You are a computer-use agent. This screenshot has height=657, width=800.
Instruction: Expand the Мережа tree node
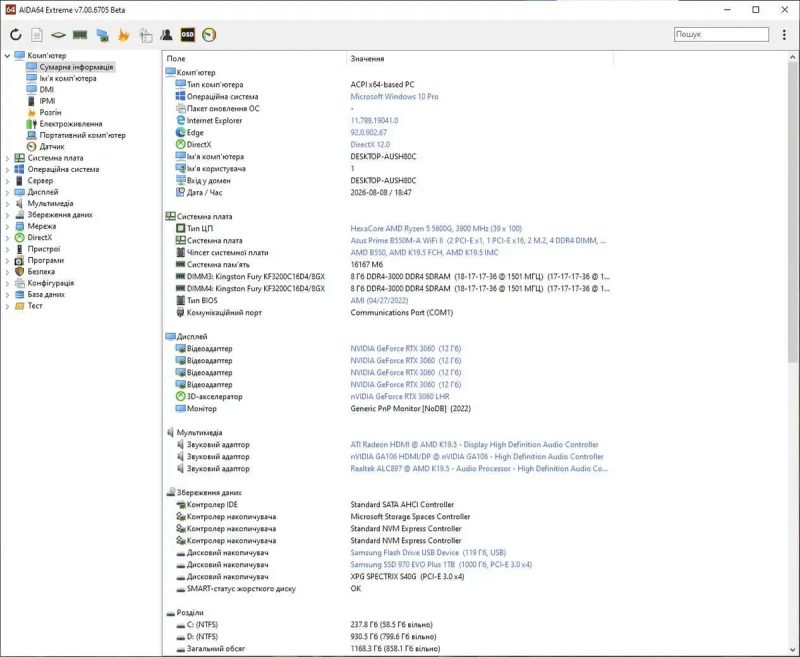[7, 226]
